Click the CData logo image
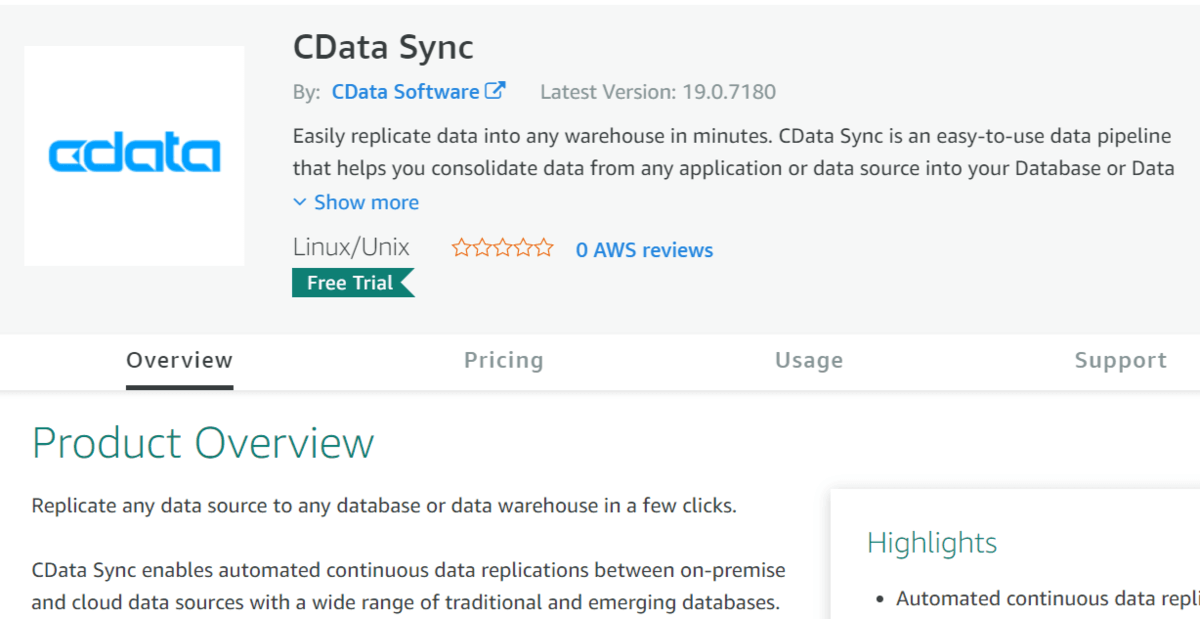 tap(134, 155)
